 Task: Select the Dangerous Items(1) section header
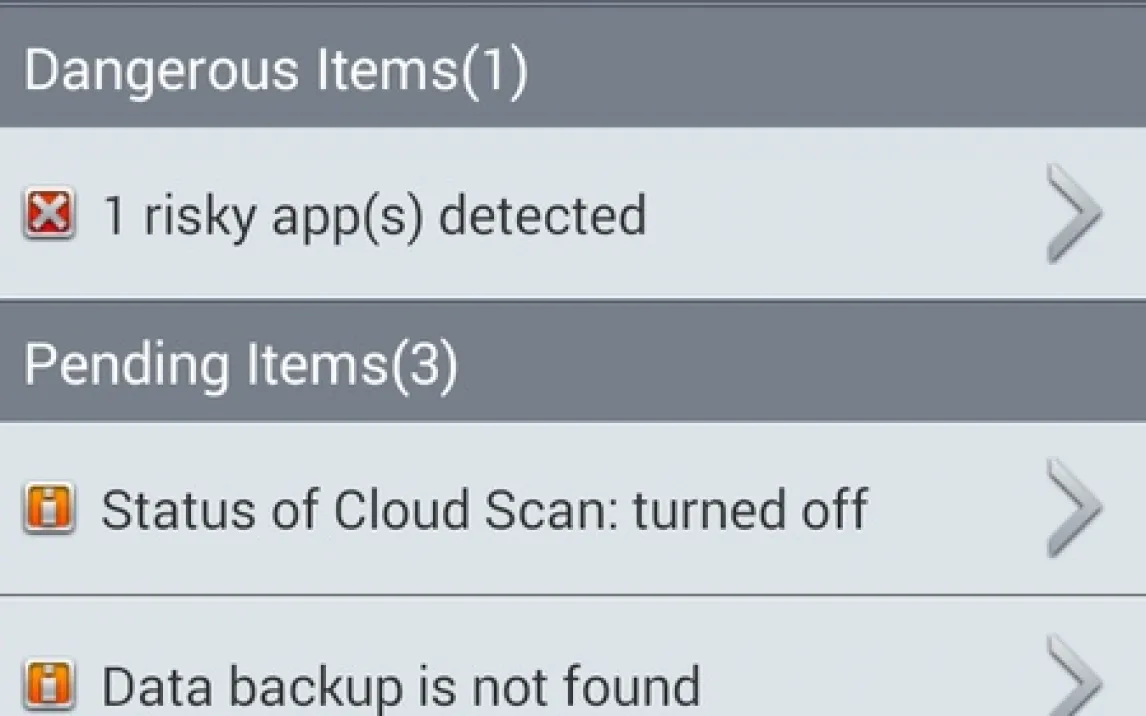point(573,67)
